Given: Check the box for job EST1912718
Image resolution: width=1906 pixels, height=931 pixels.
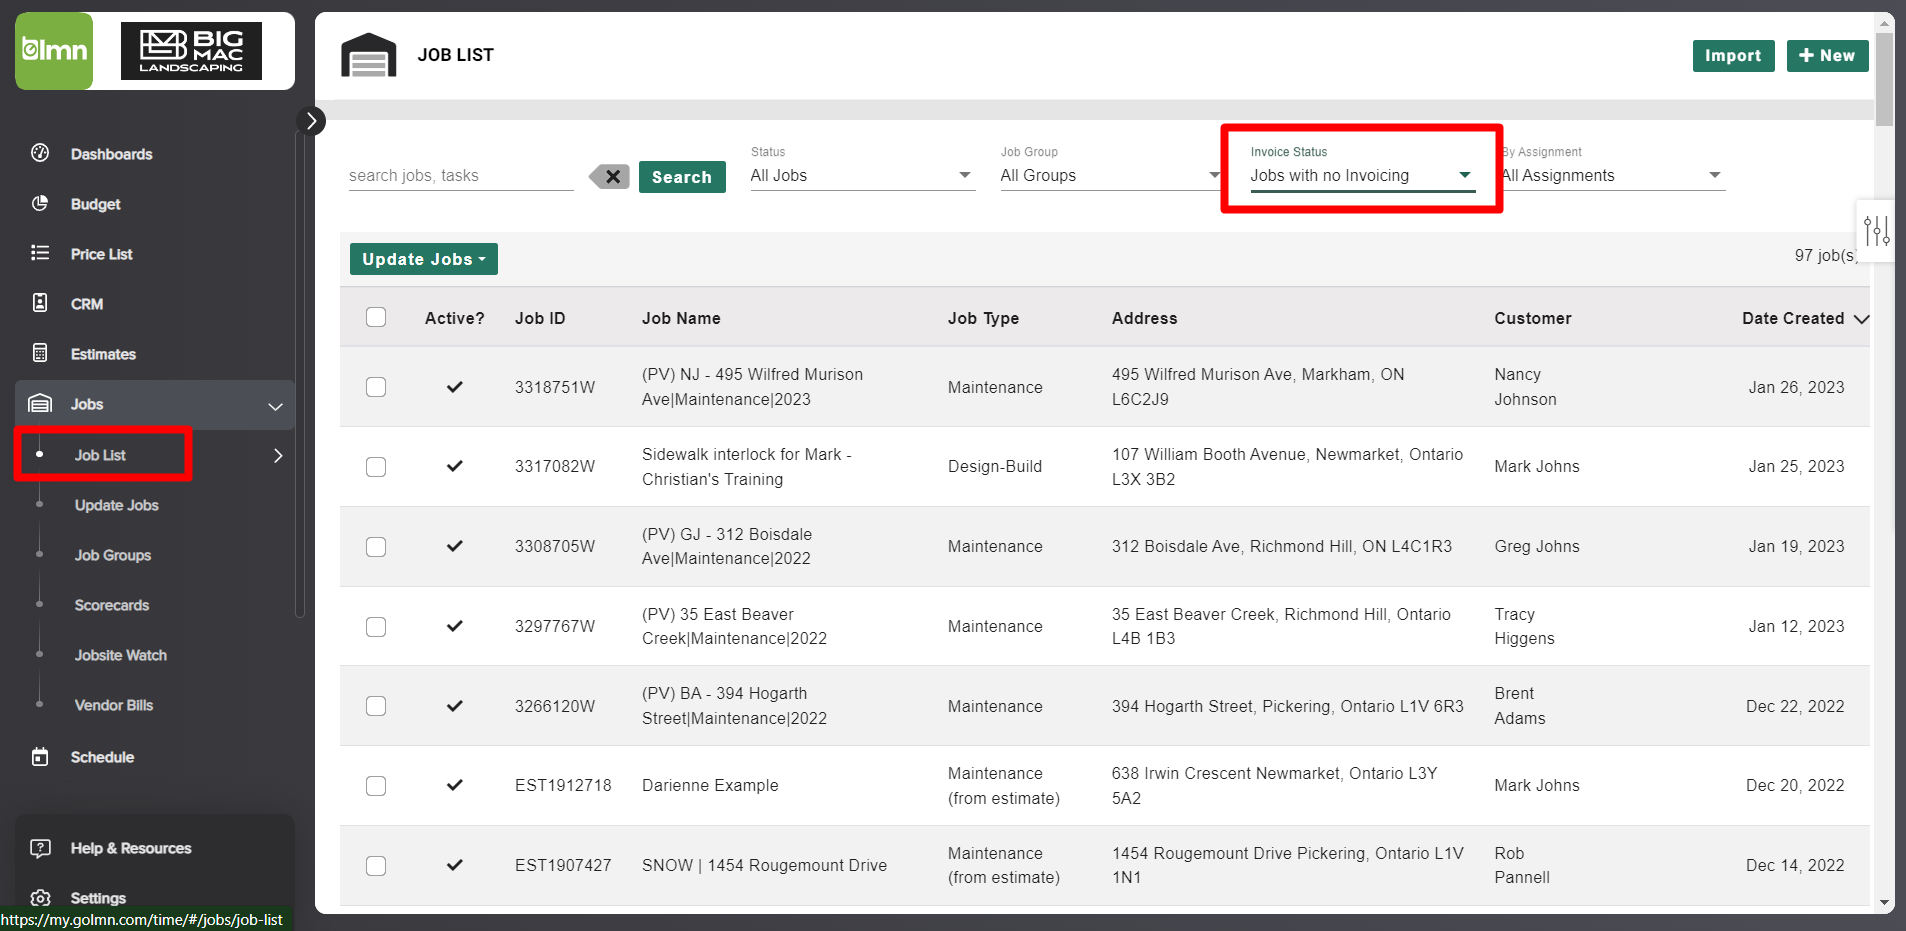Looking at the screenshot, I should 376,786.
